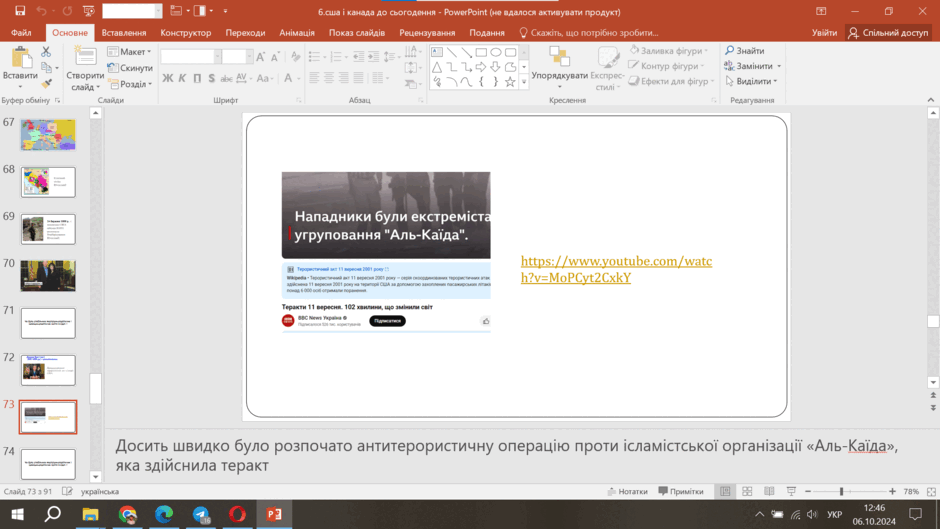Open the Виділити selection dropdown
Image resolution: width=940 pixels, height=529 pixels.
[751, 81]
